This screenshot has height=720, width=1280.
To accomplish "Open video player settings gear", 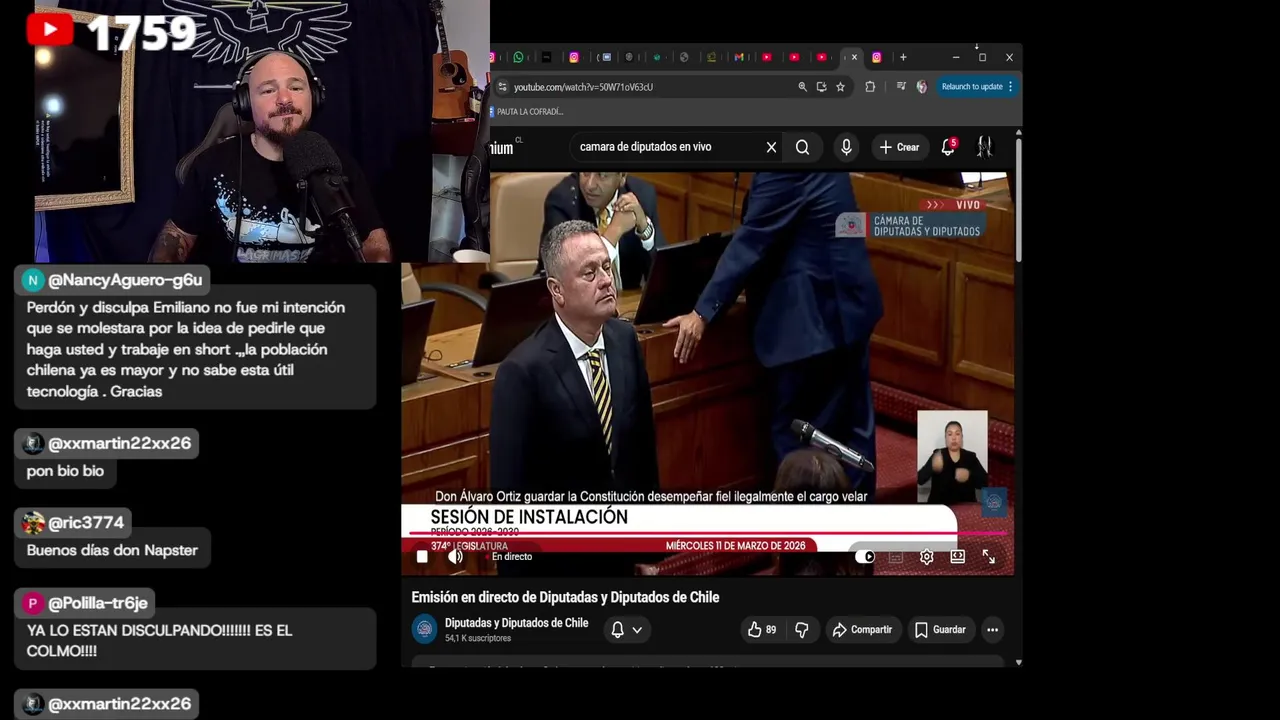I will coord(927,557).
